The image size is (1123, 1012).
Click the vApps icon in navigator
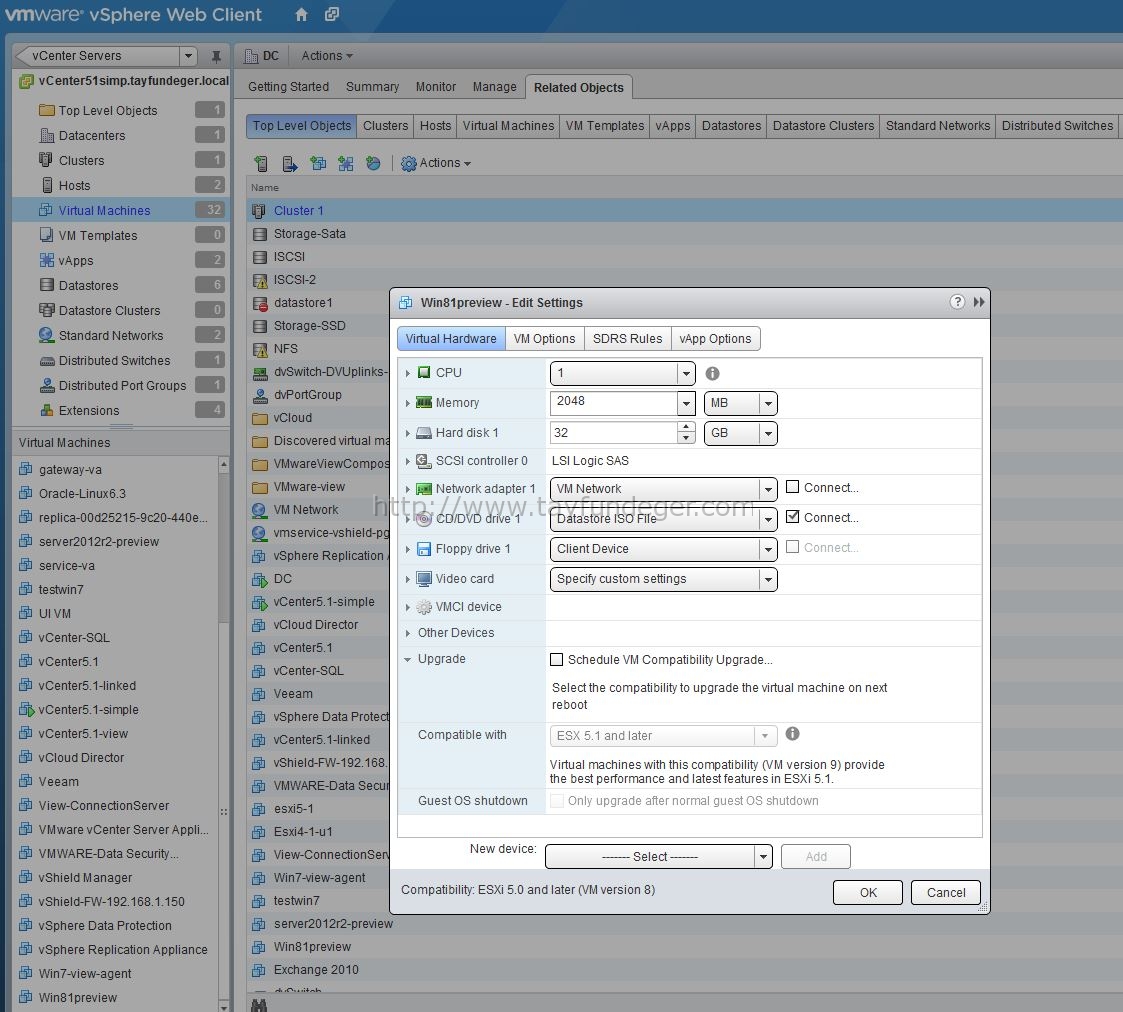point(47,260)
